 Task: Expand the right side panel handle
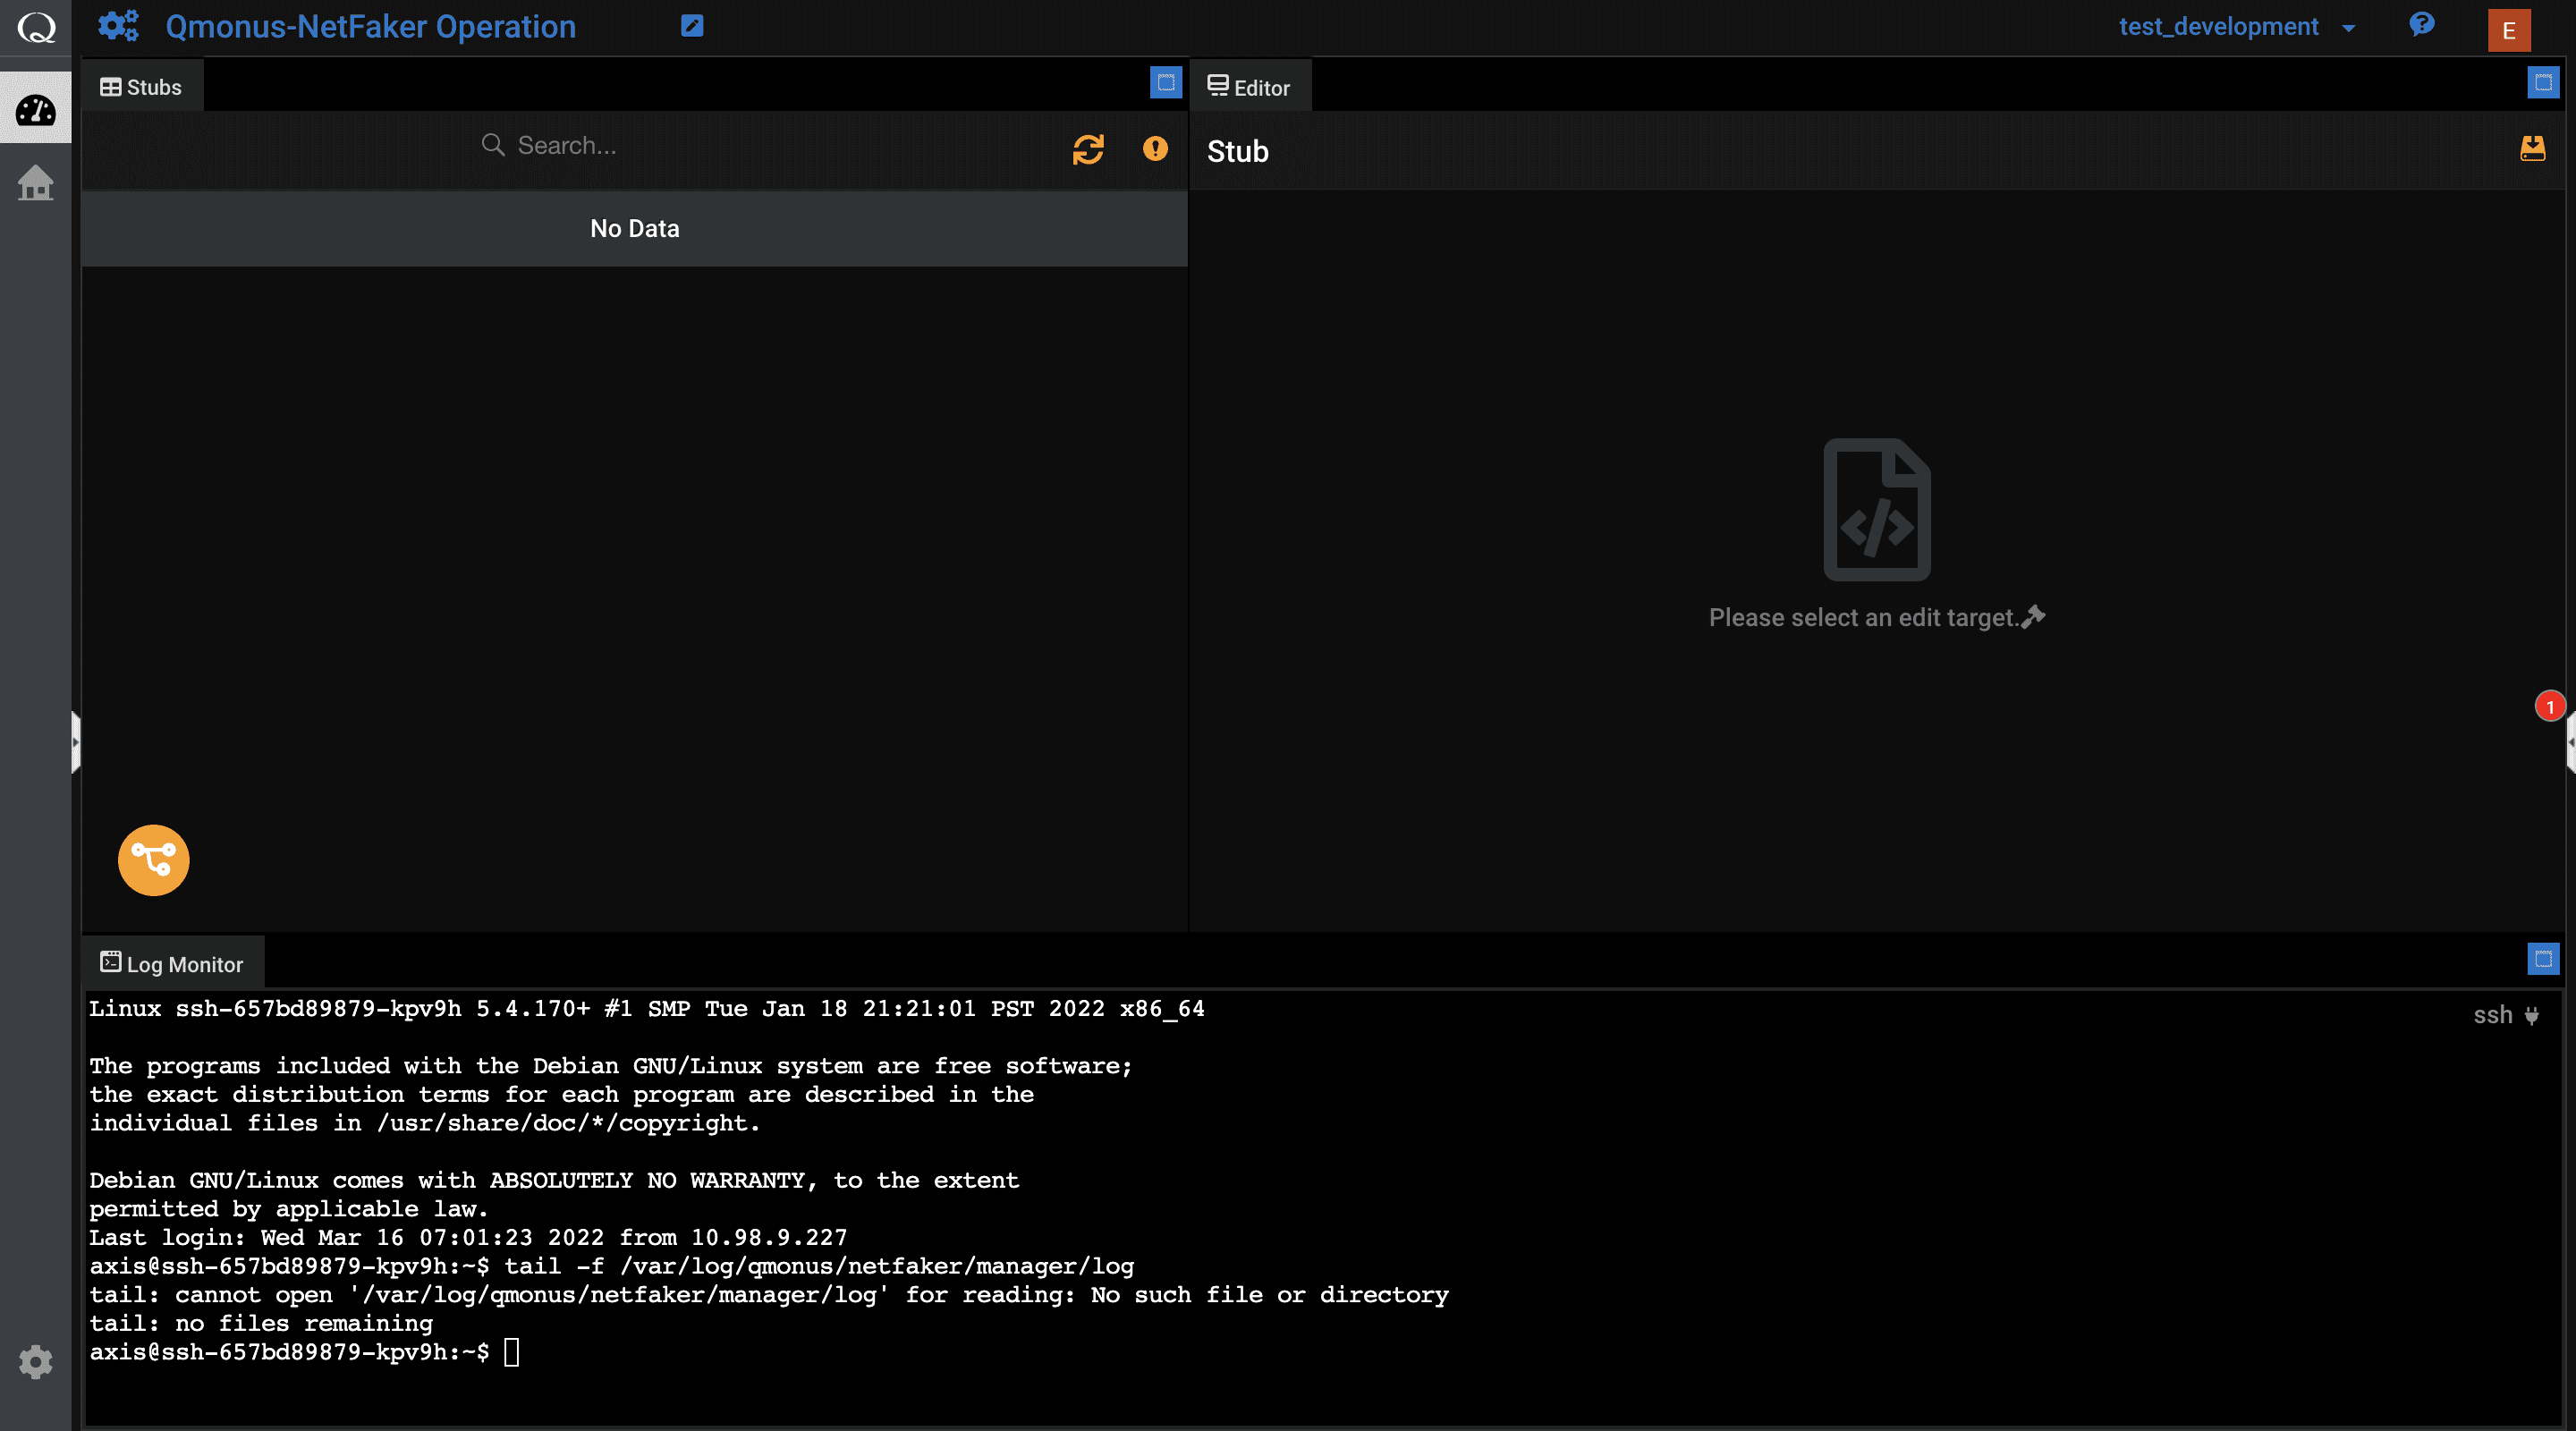(x=2570, y=742)
